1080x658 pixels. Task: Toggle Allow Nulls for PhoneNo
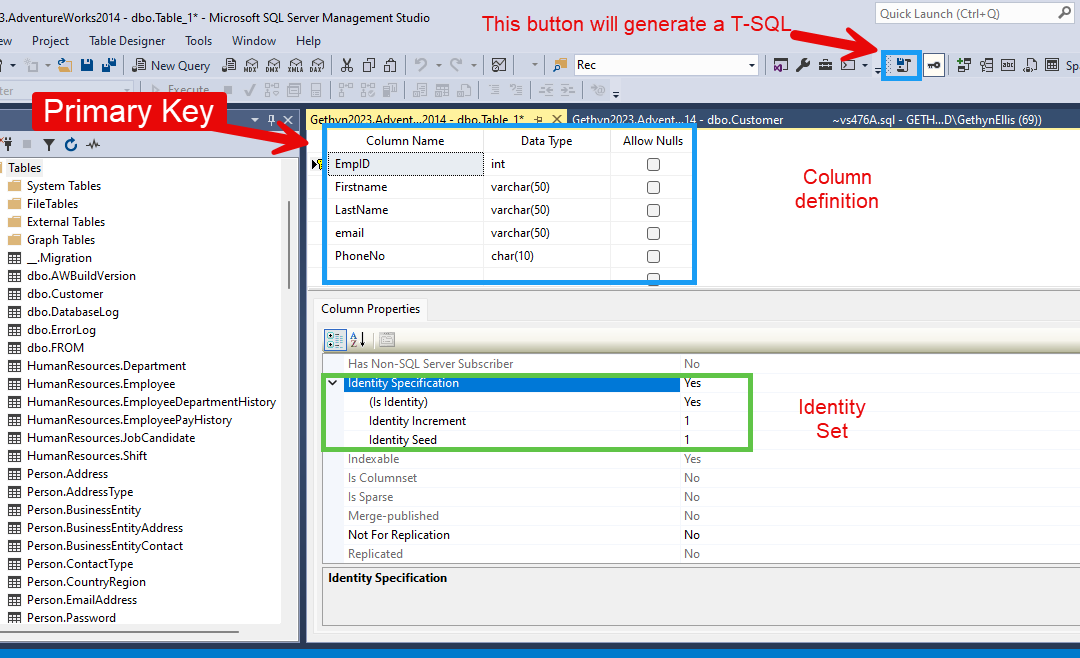point(653,256)
